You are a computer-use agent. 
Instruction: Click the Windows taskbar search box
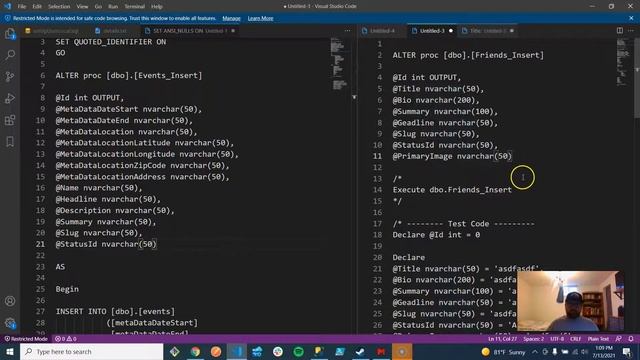point(91,351)
